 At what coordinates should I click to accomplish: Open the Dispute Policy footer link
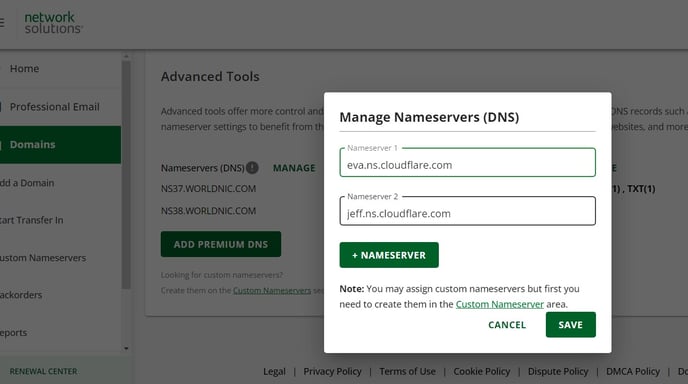(558, 371)
